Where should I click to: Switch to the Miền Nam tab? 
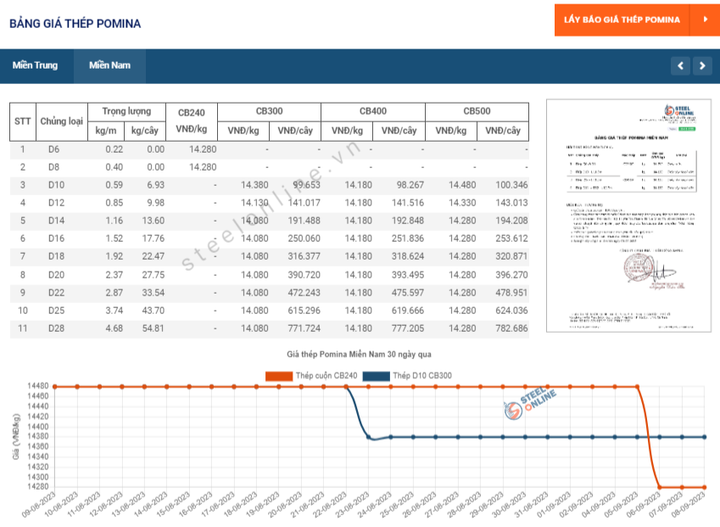click(110, 66)
